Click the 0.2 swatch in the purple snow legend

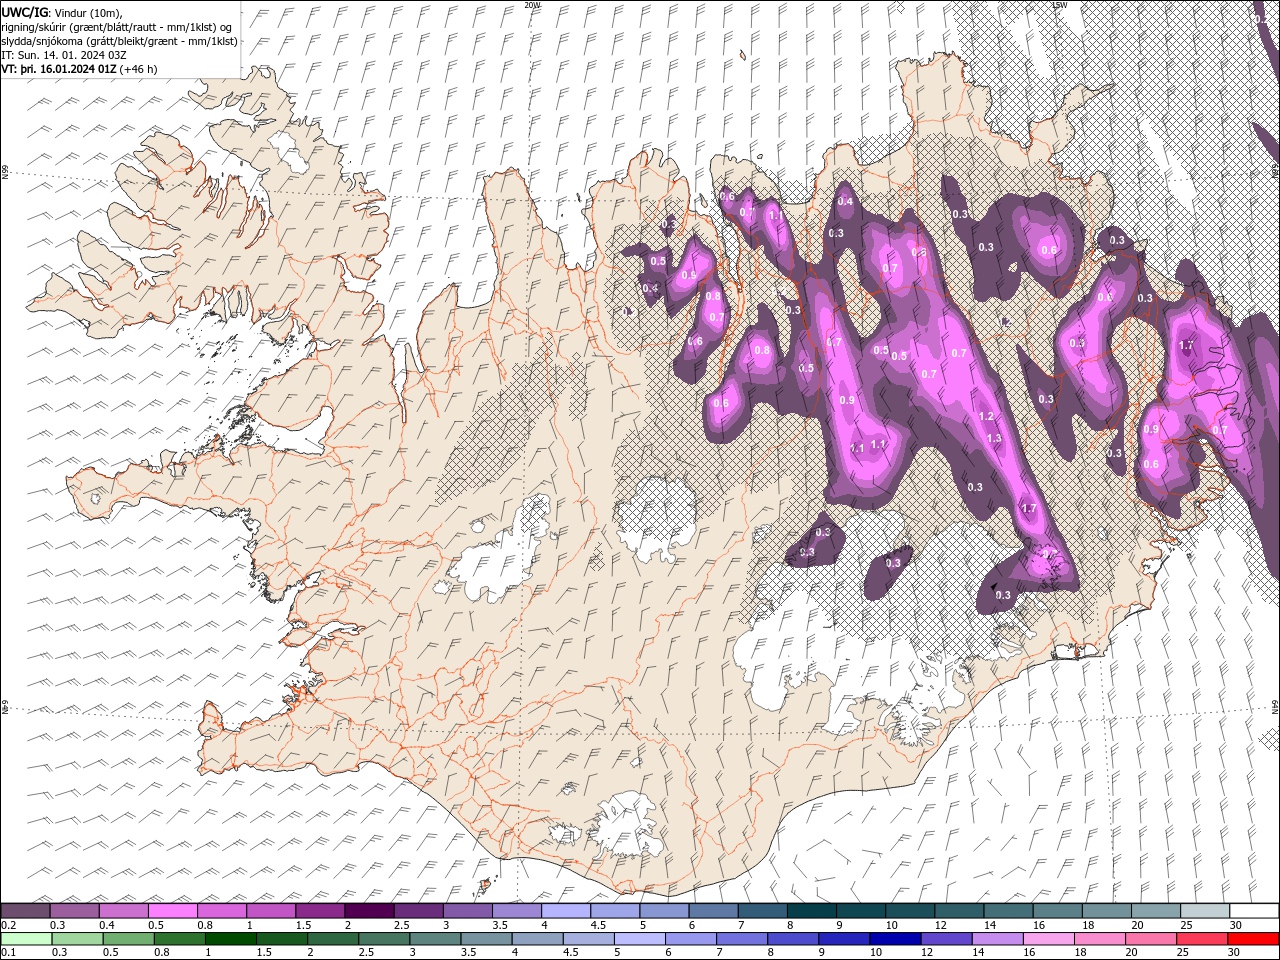tap(25, 910)
